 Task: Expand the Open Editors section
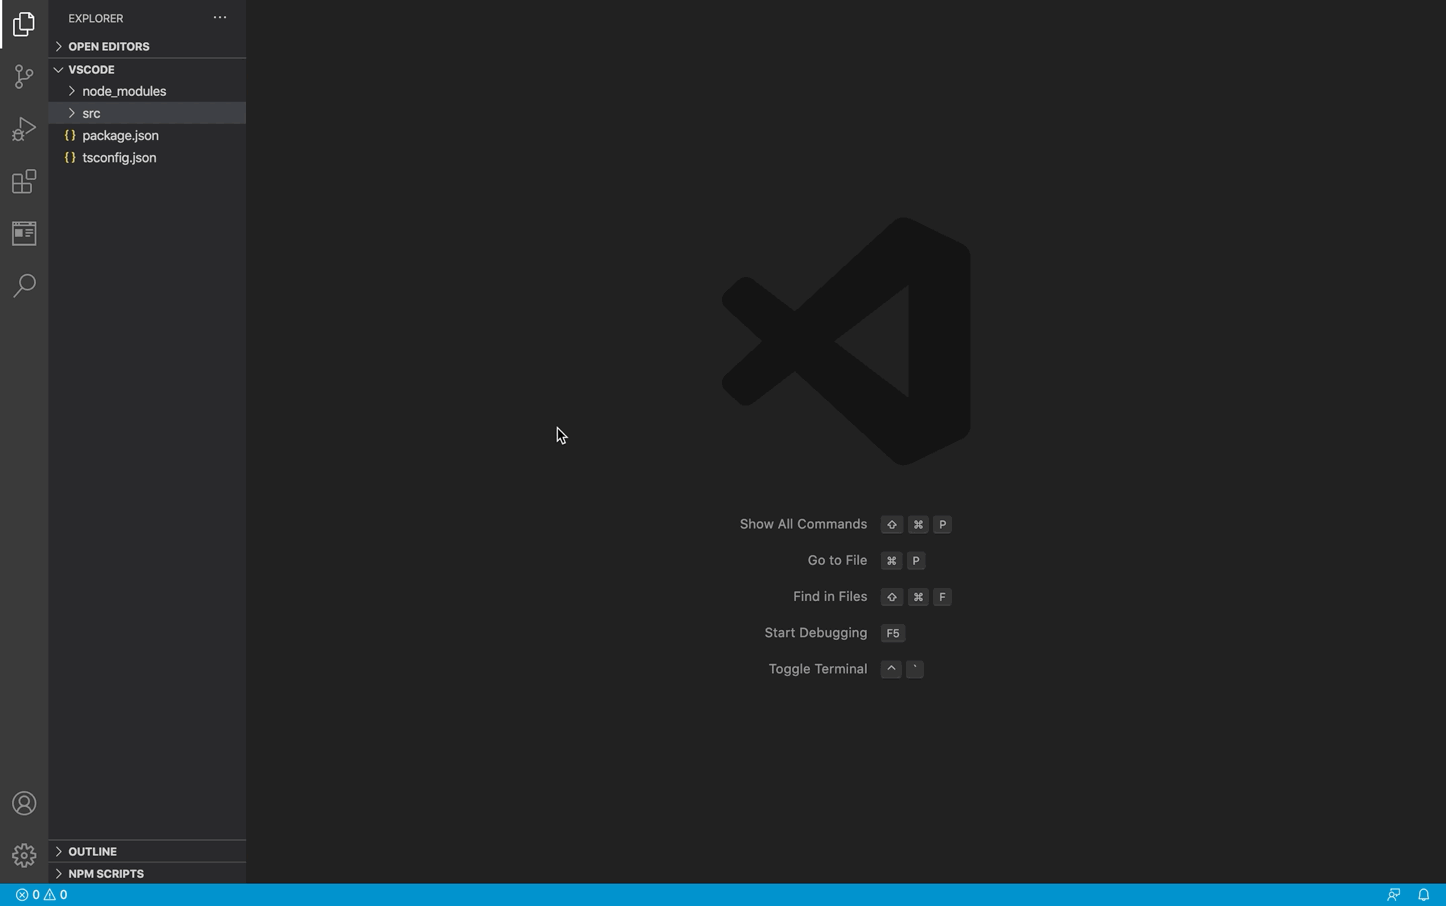(147, 47)
